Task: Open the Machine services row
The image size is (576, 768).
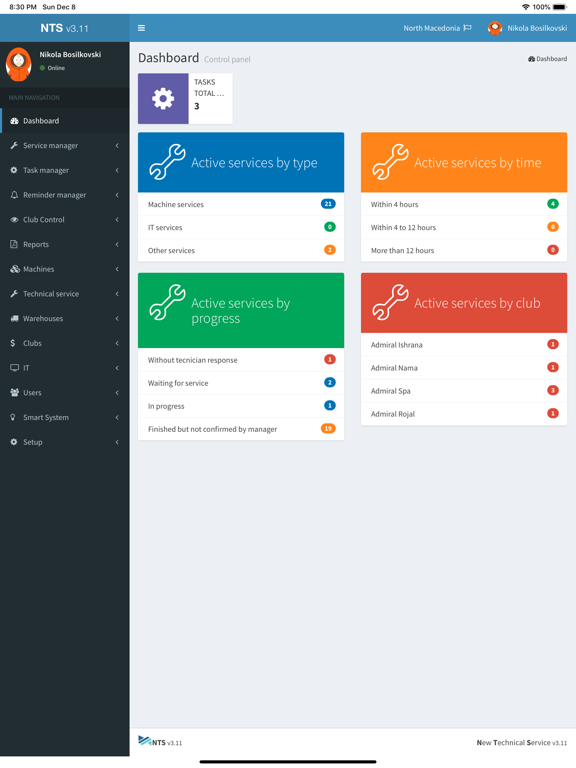Action: 241,204
